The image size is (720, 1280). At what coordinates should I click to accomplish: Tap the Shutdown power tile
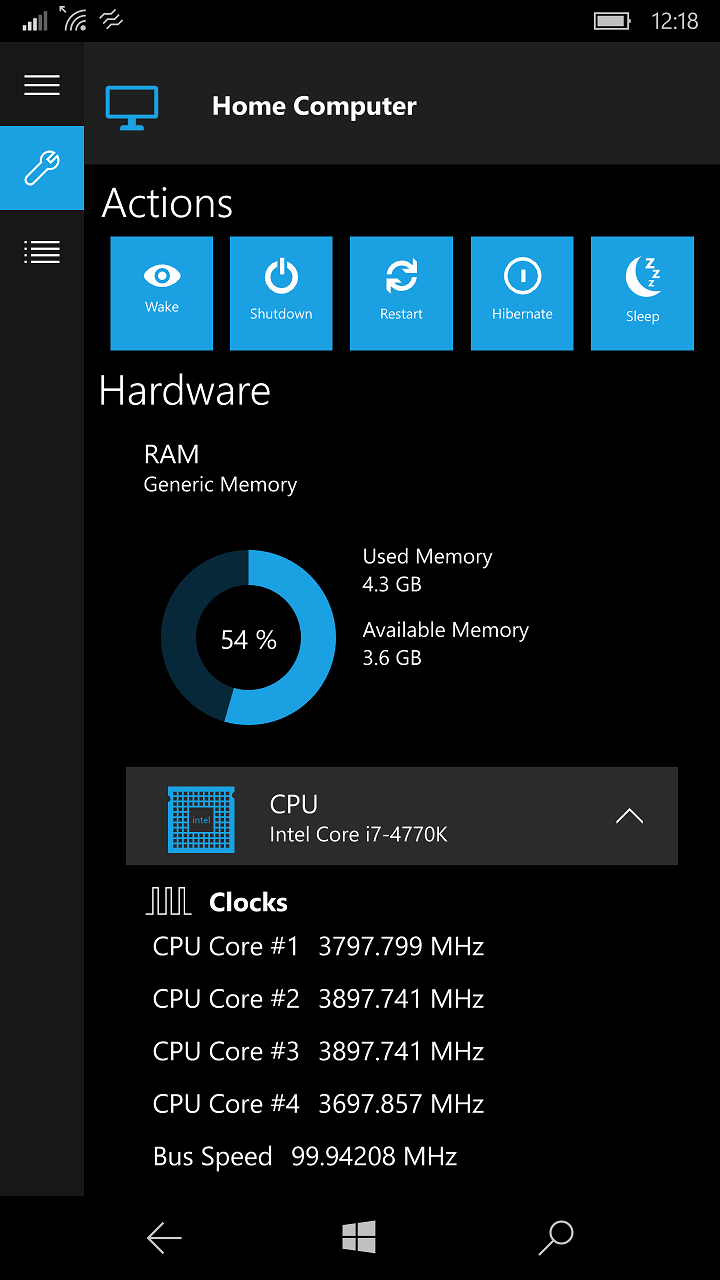(x=281, y=293)
